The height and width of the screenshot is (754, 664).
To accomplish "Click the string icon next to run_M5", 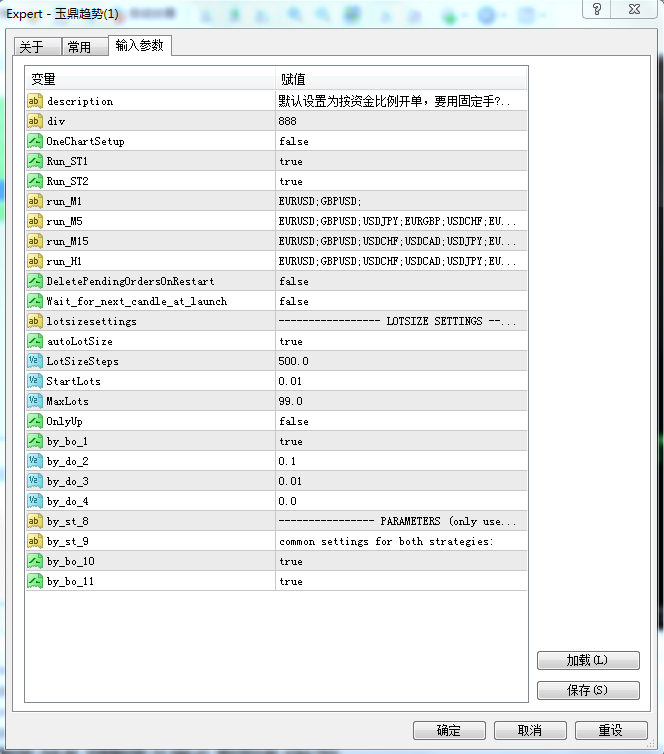I will coord(35,221).
